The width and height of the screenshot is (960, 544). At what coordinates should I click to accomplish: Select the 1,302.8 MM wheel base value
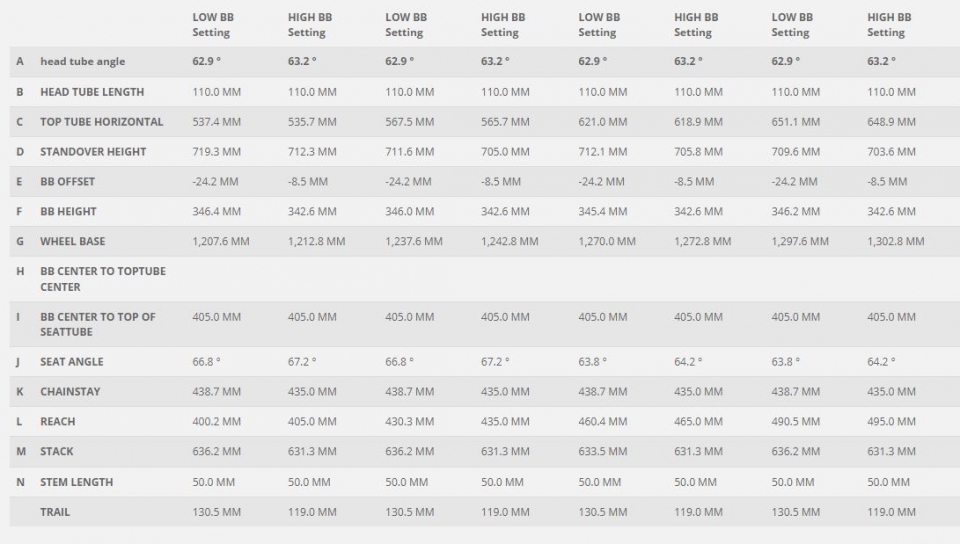(896, 242)
